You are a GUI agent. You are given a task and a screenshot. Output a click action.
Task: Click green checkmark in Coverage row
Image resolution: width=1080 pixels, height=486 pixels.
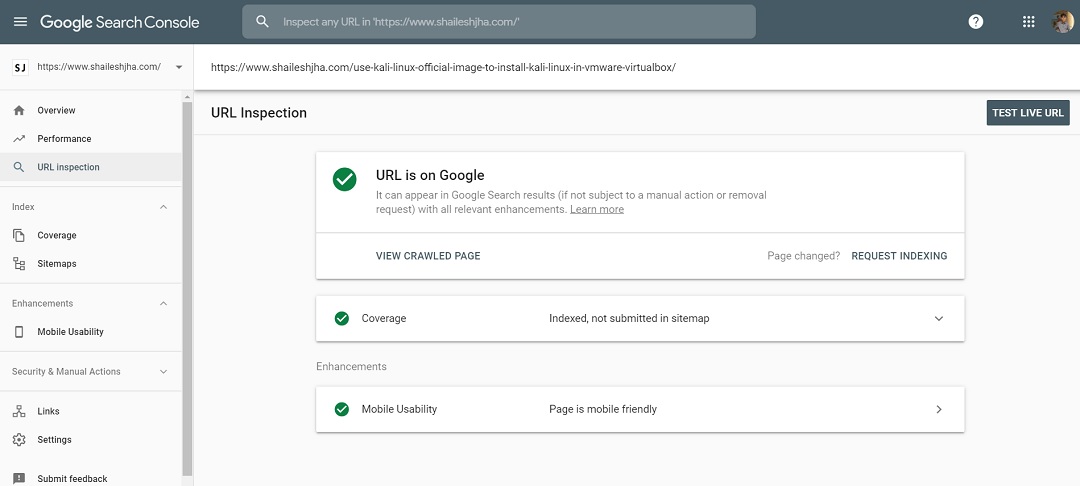point(342,318)
